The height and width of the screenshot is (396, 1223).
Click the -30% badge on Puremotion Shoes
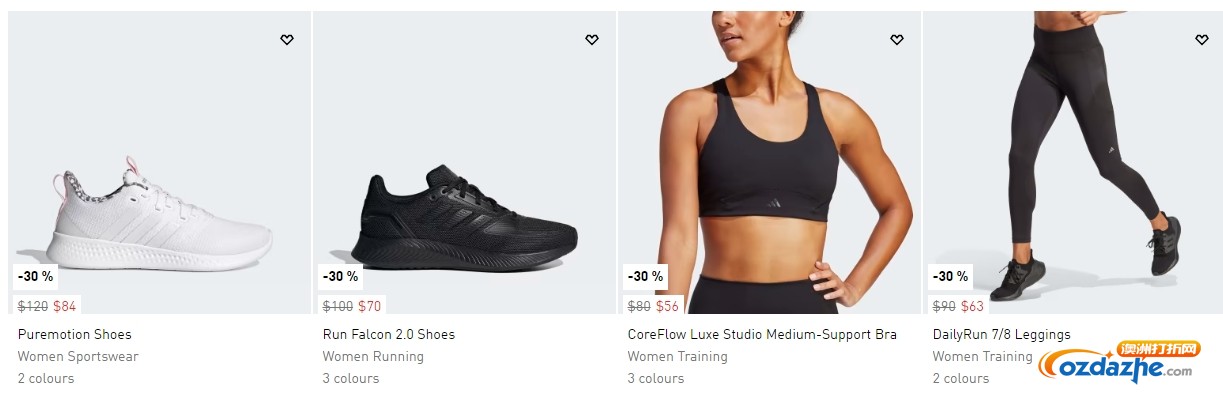click(x=34, y=277)
